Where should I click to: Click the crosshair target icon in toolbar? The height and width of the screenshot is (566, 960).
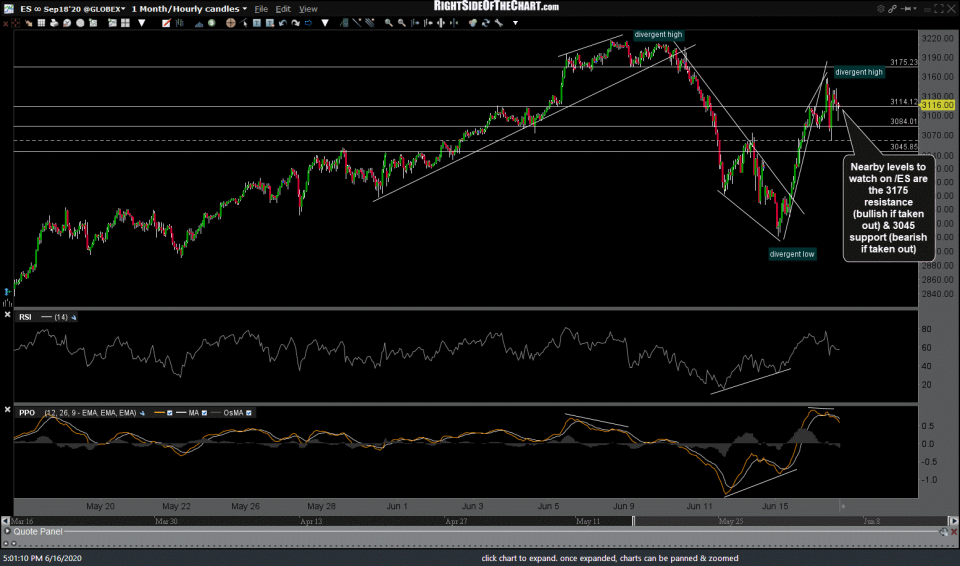tap(16, 23)
